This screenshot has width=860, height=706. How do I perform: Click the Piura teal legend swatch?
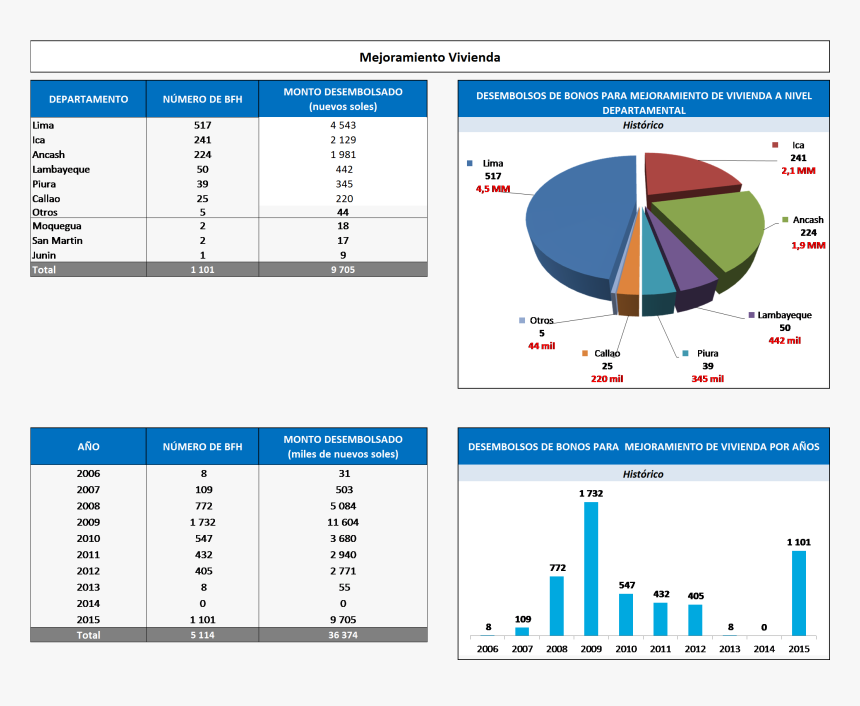[x=686, y=353]
